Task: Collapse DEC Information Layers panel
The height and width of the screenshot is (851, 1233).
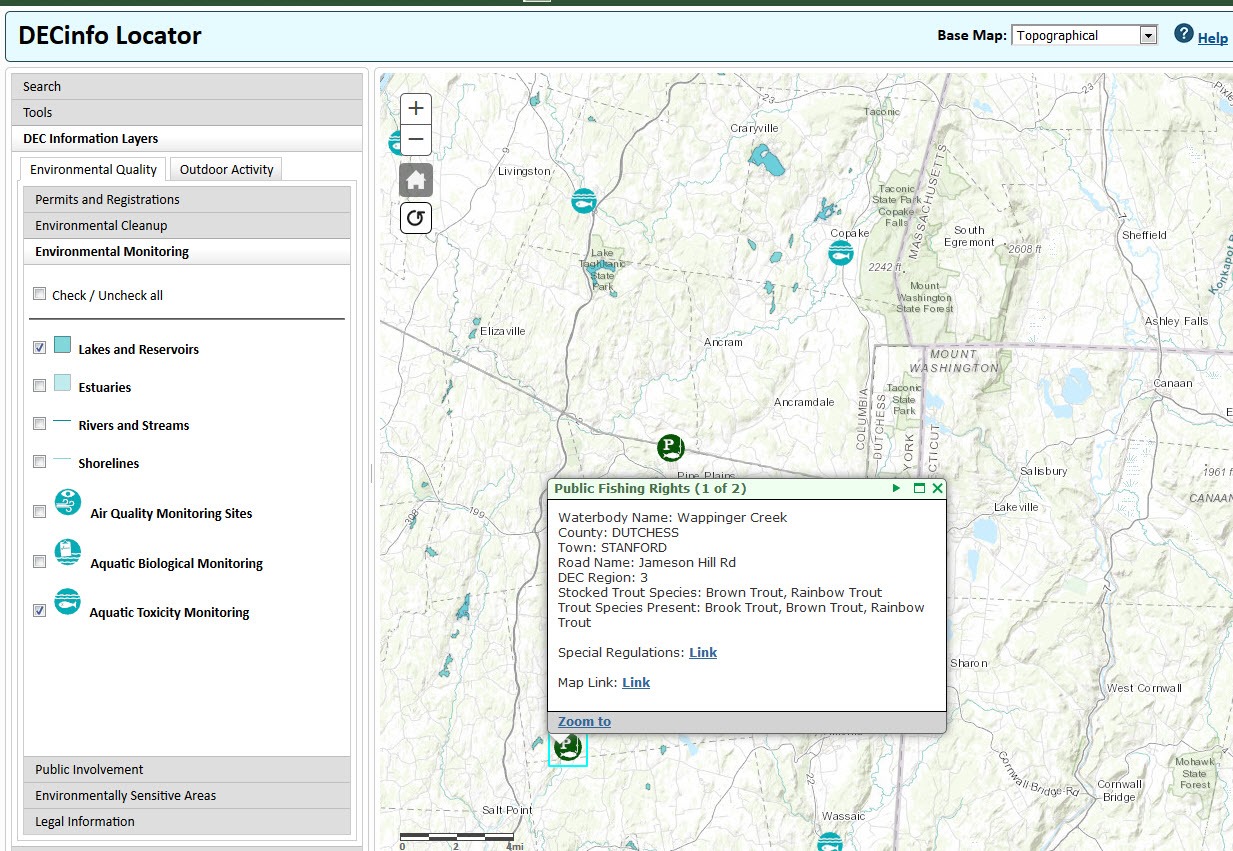Action: coord(186,139)
